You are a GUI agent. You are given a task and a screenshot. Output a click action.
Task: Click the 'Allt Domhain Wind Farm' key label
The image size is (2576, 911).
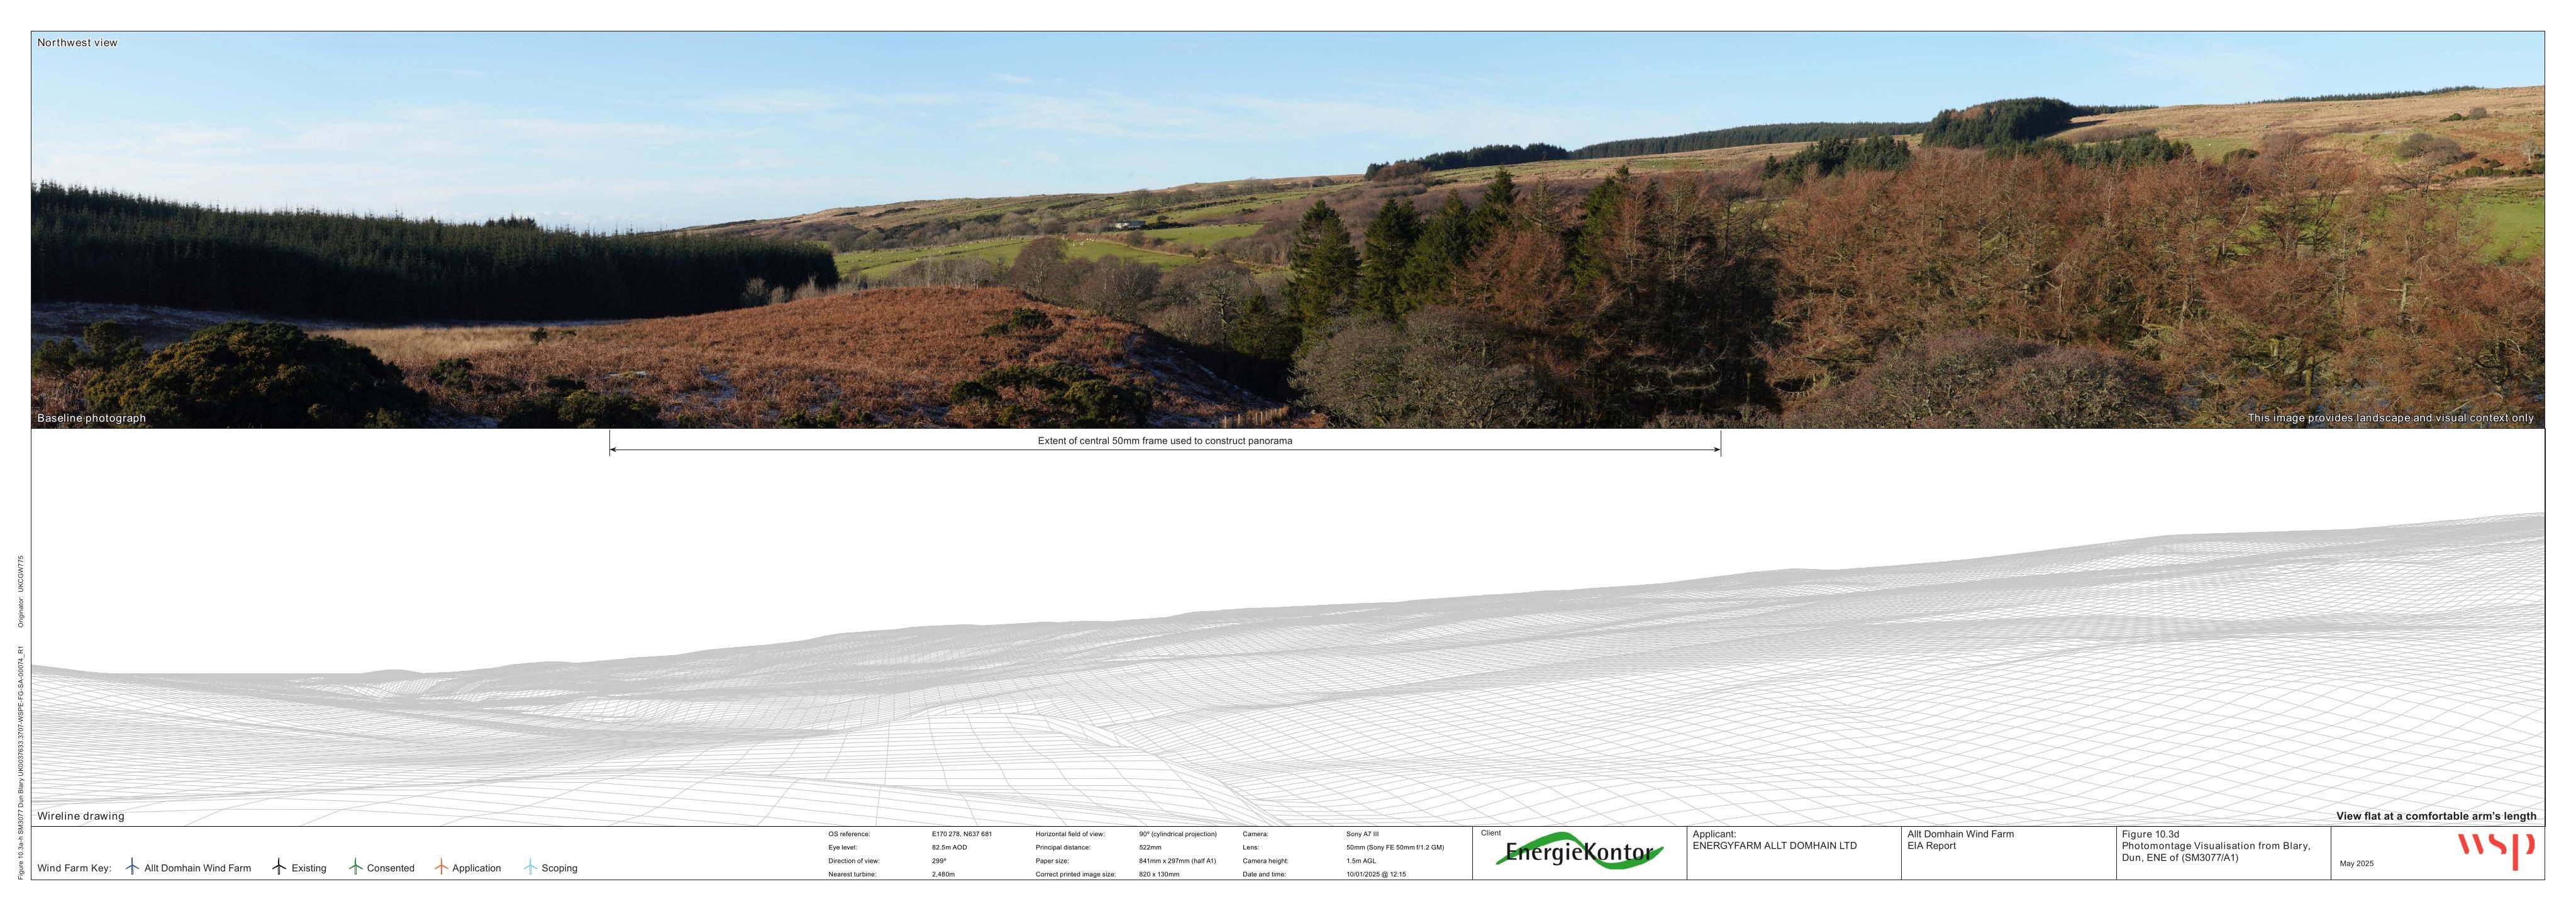[x=197, y=868]
